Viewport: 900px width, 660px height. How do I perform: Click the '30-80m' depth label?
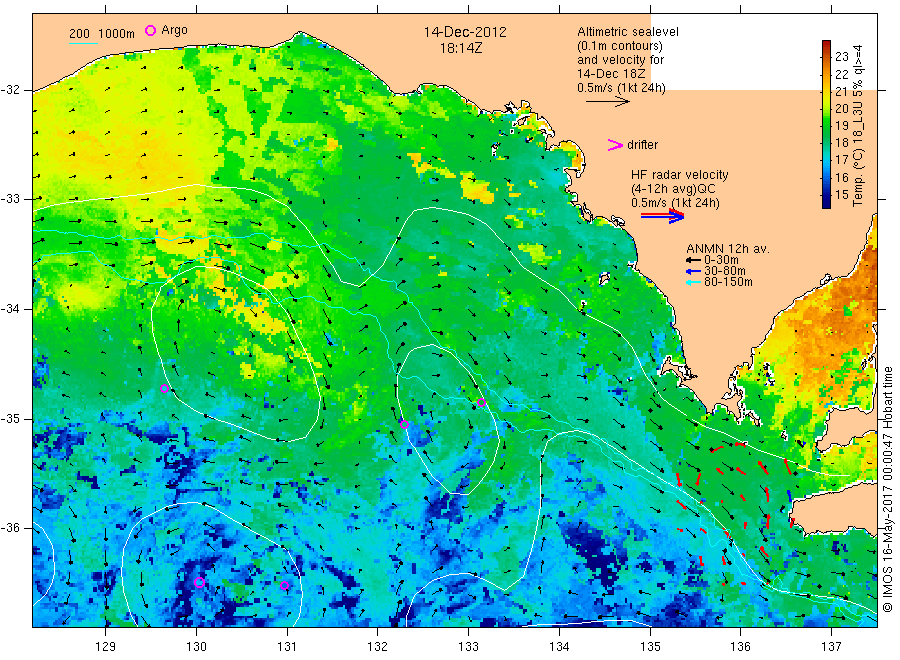[x=725, y=271]
